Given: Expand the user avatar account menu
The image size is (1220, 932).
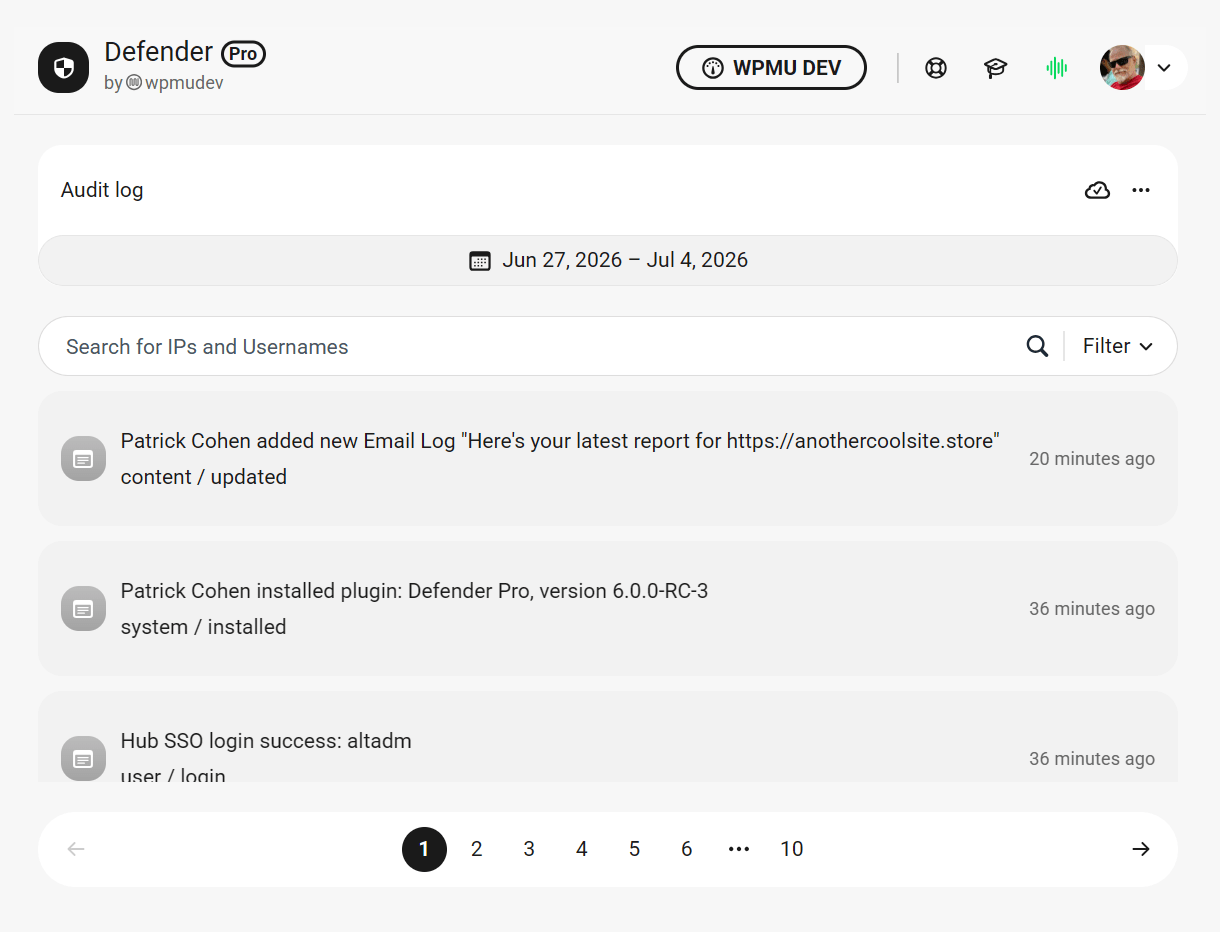Looking at the screenshot, I should (x=1143, y=68).
